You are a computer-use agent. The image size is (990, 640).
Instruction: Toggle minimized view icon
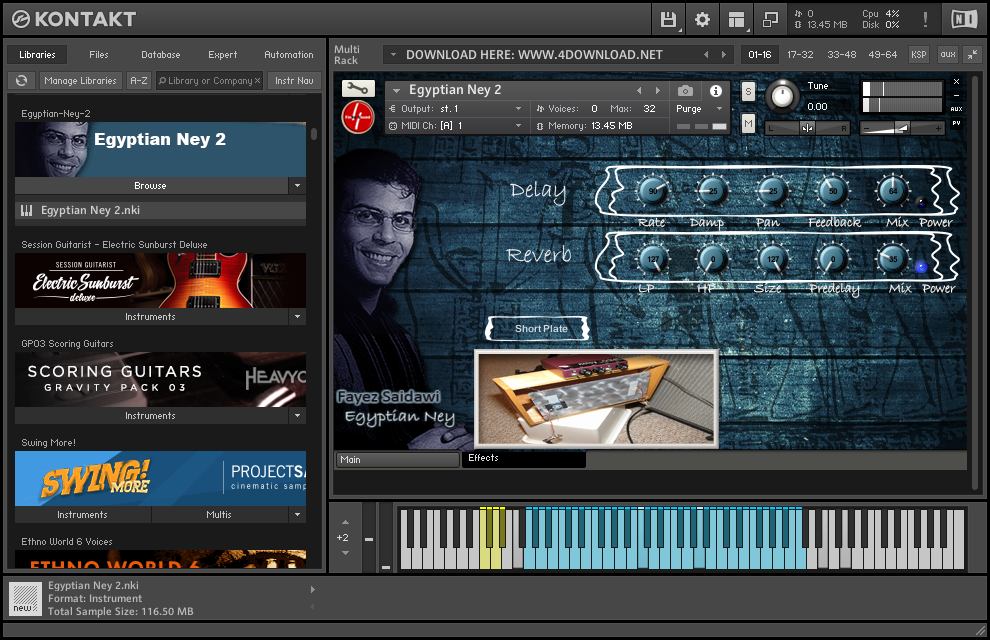(x=770, y=20)
